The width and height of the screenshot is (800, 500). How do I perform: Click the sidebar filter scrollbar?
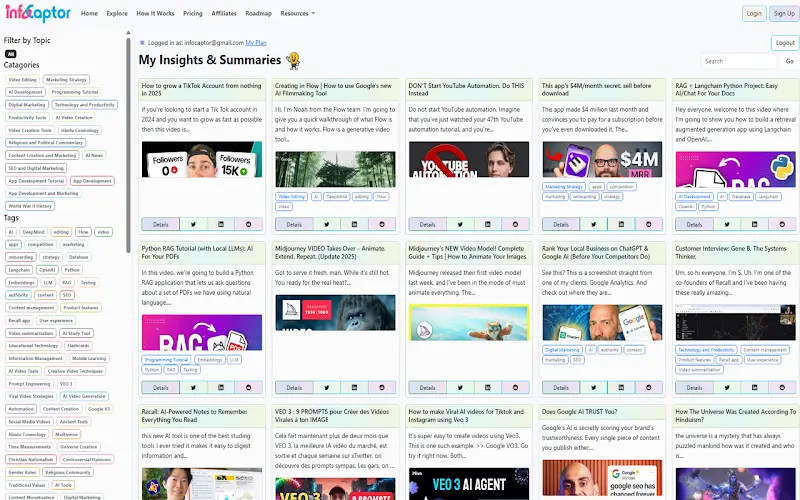coord(128,143)
